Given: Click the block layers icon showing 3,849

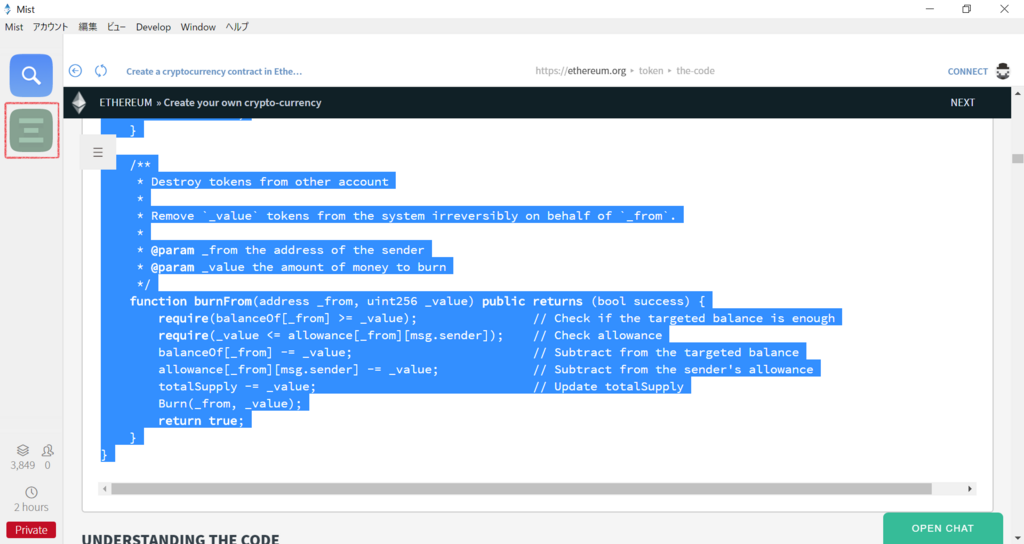Looking at the screenshot, I should tap(23, 450).
